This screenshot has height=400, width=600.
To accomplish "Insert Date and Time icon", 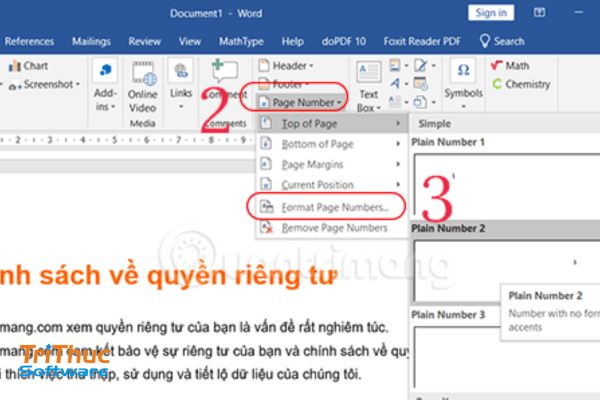I will tap(421, 83).
